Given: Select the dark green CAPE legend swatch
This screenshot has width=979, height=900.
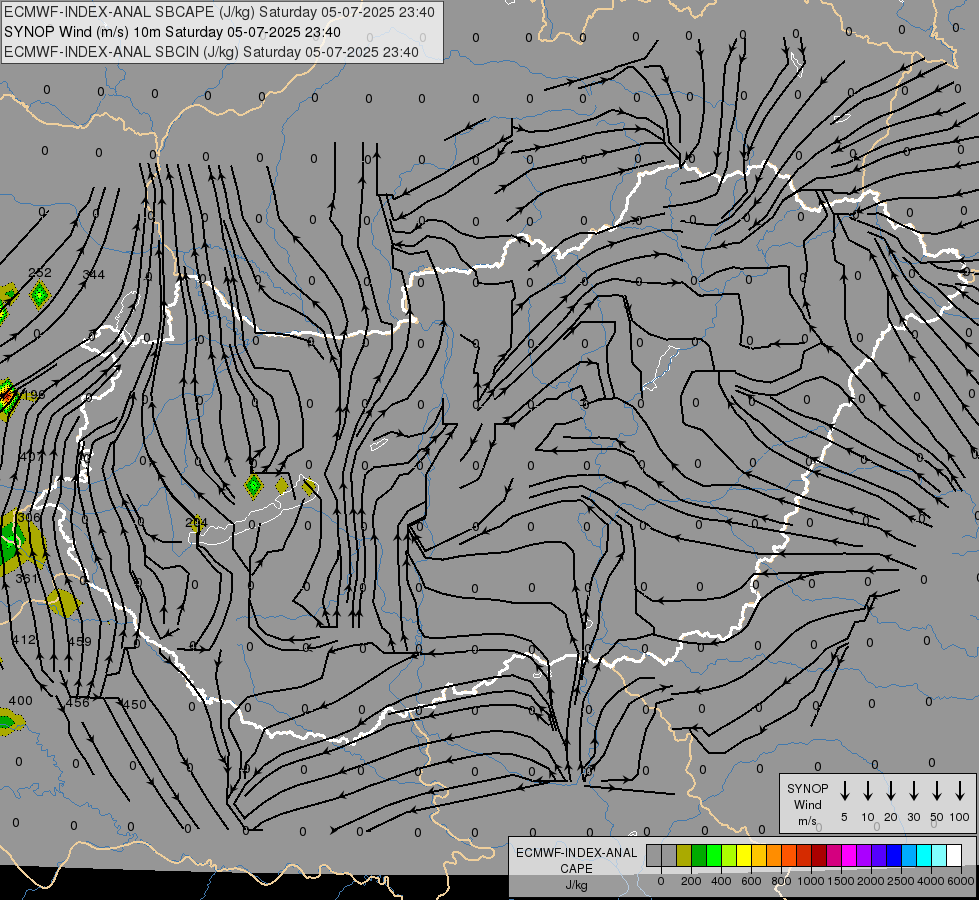Looking at the screenshot, I should pyautogui.click(x=699, y=855).
